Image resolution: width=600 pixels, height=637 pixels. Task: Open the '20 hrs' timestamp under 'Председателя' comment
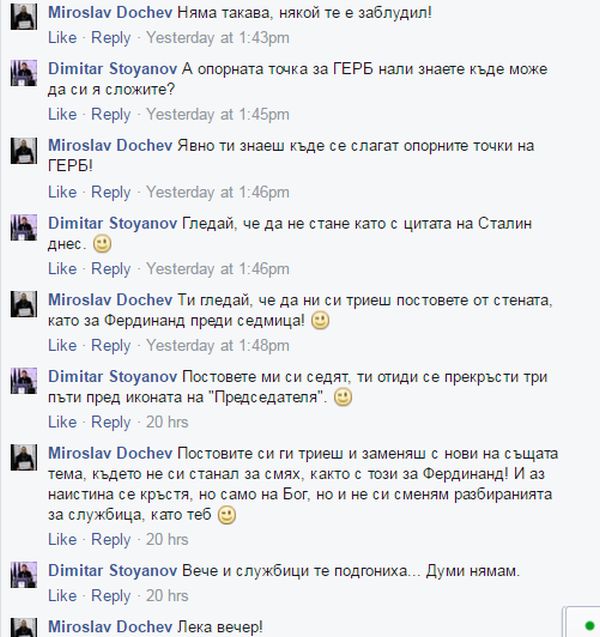point(167,422)
